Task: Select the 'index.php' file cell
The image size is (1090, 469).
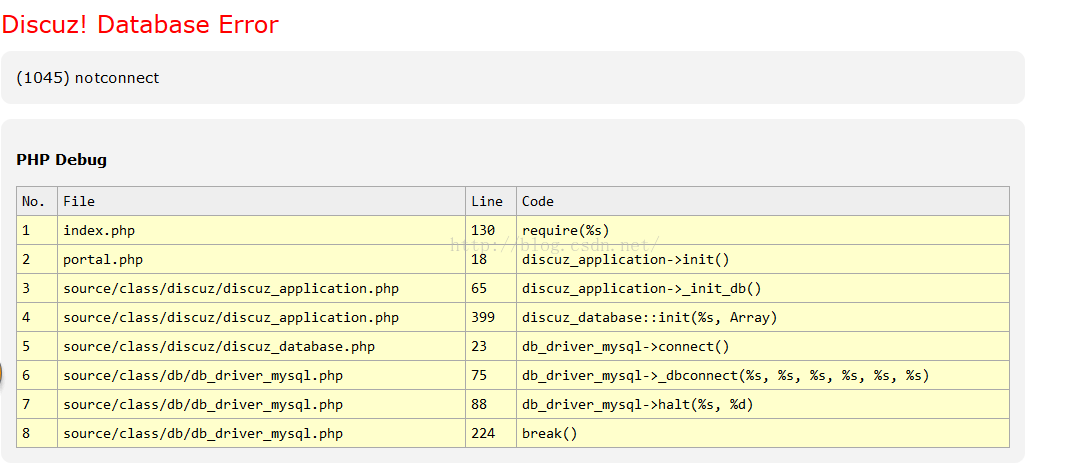Action: [x=261, y=231]
